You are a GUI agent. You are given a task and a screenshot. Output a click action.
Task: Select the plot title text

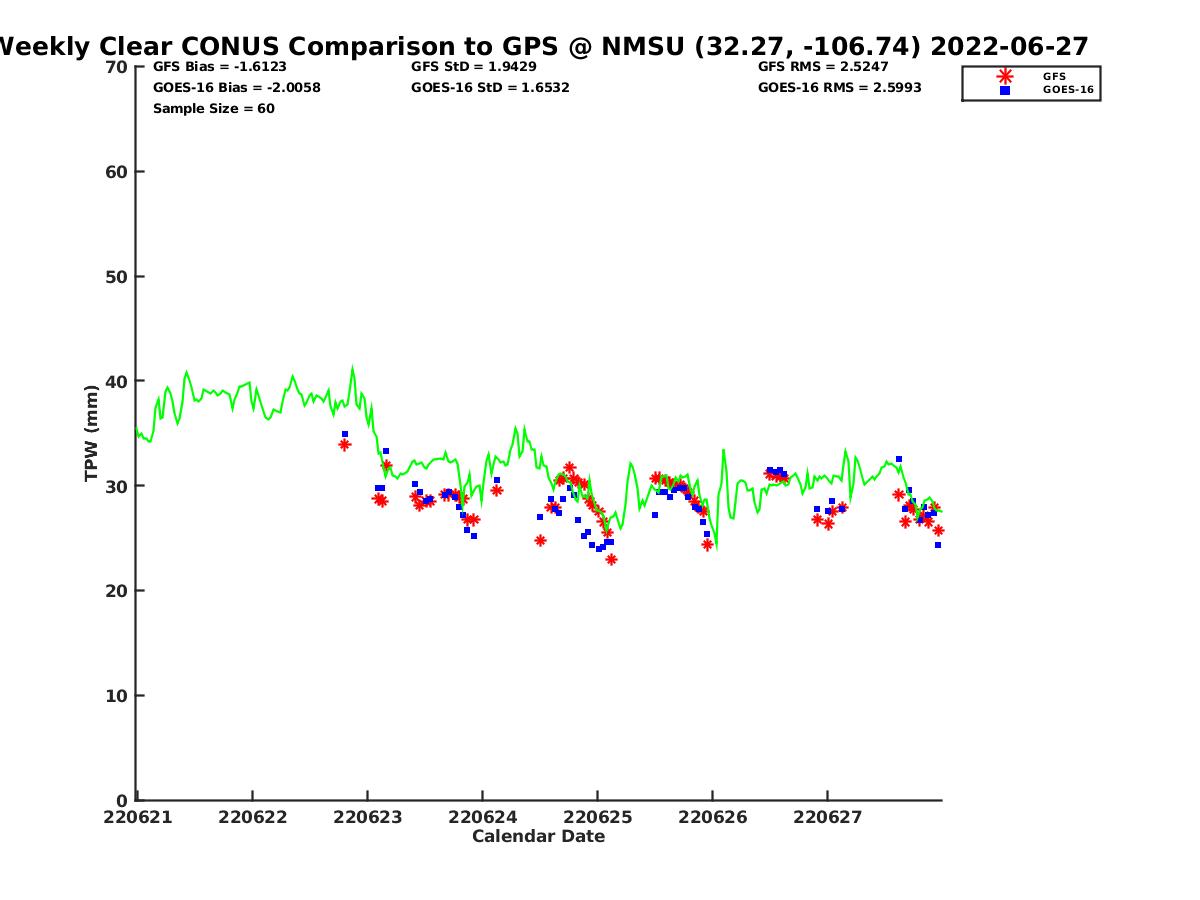pyautogui.click(x=543, y=46)
